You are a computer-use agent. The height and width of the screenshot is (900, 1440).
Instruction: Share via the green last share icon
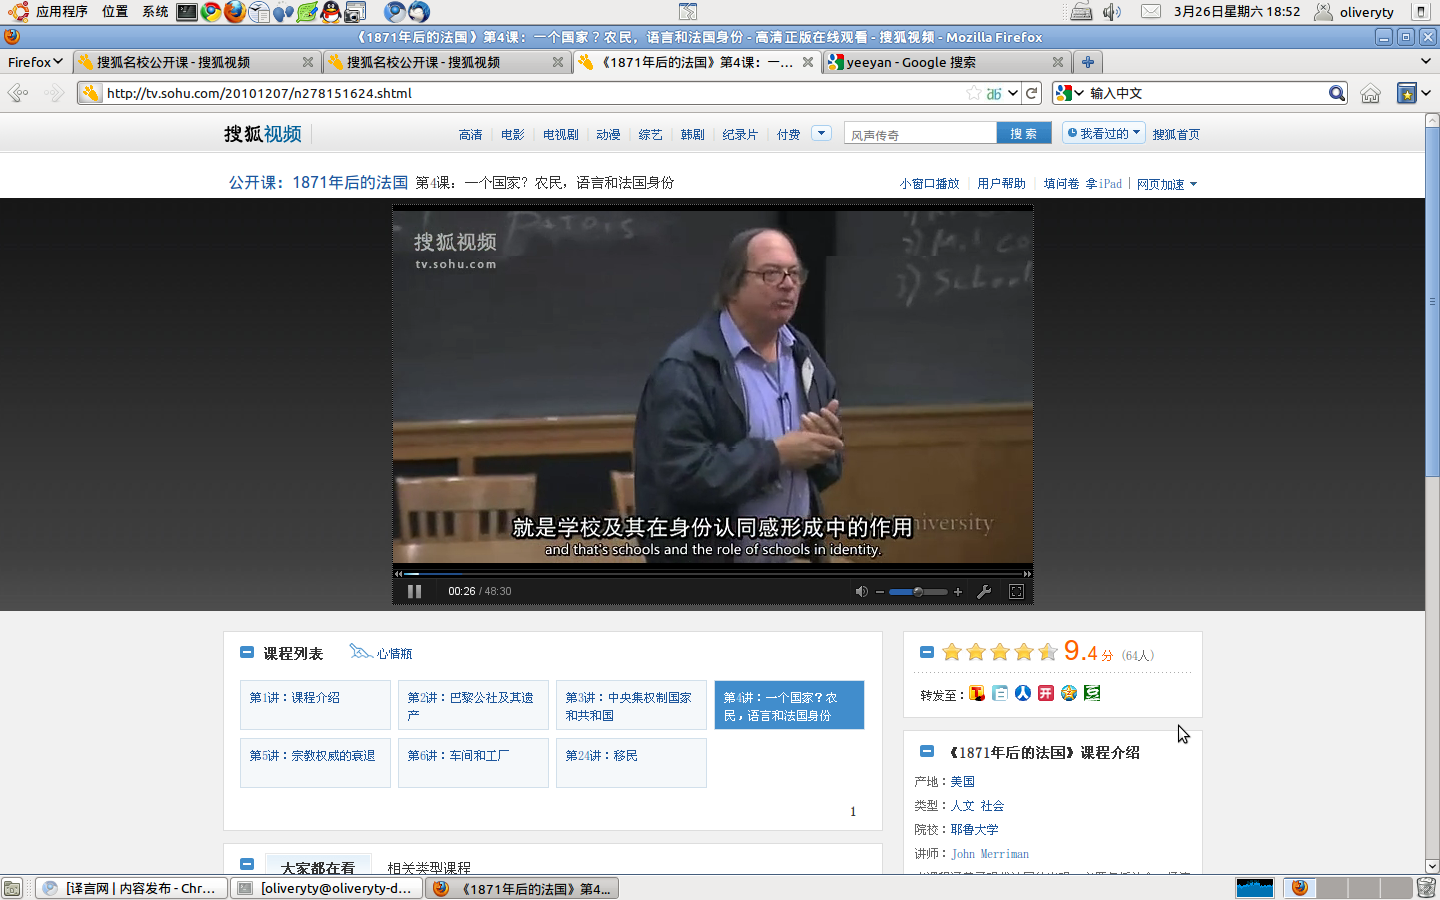[x=1092, y=693]
